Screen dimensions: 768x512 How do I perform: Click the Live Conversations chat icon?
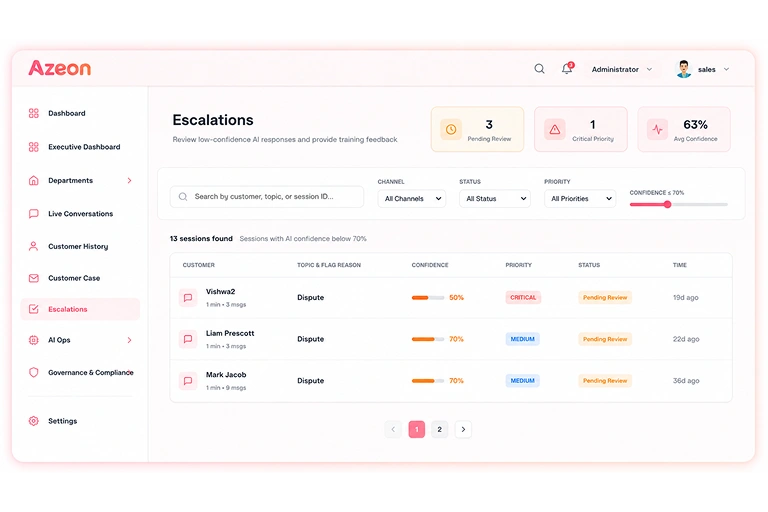[x=33, y=214]
